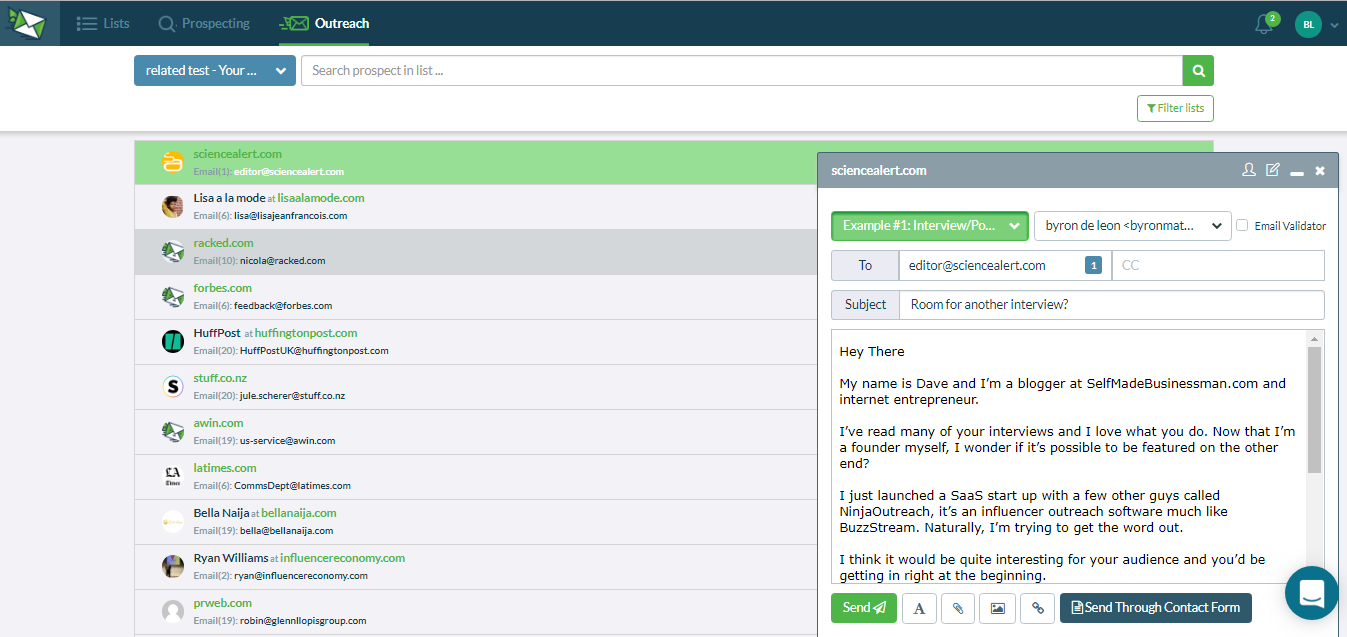Send the email with Send button
The width and height of the screenshot is (1347, 637).
coord(864,607)
